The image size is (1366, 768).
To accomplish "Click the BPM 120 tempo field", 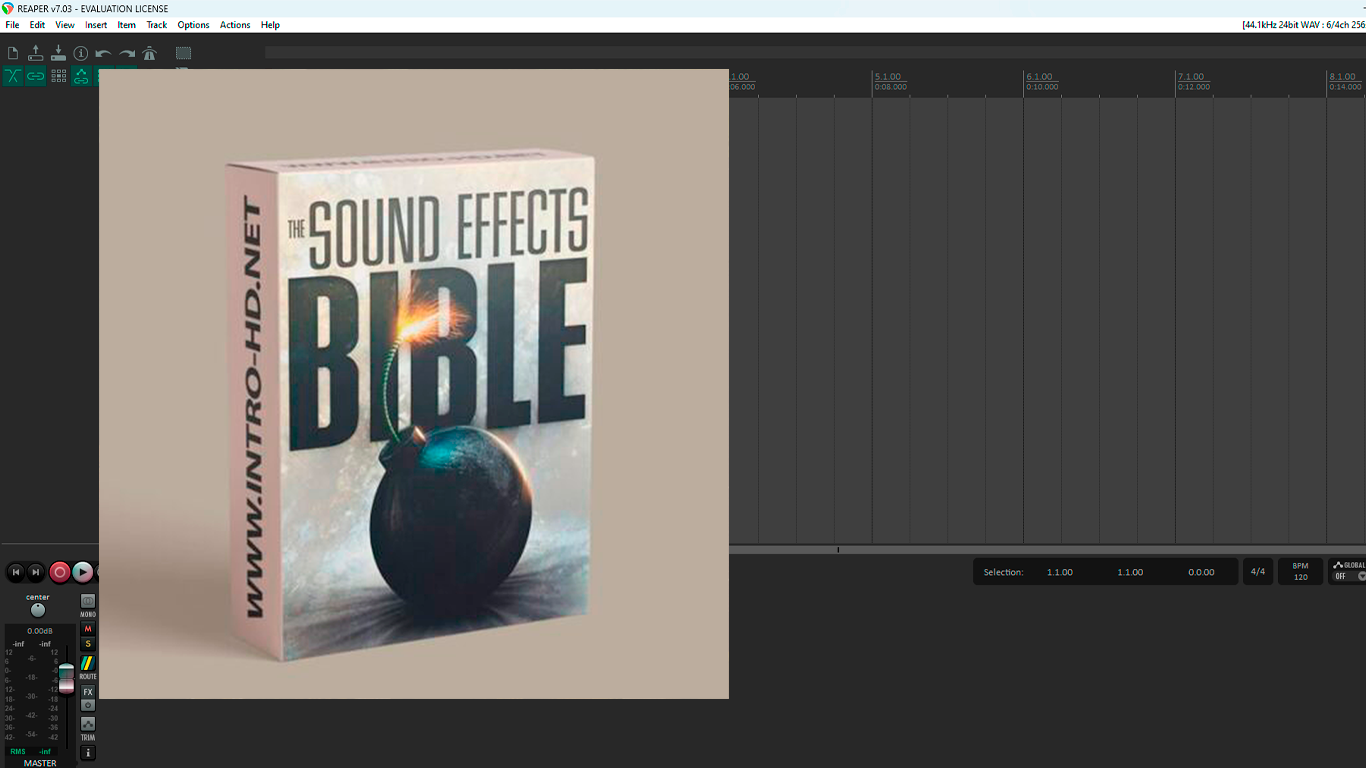I will tap(1300, 572).
